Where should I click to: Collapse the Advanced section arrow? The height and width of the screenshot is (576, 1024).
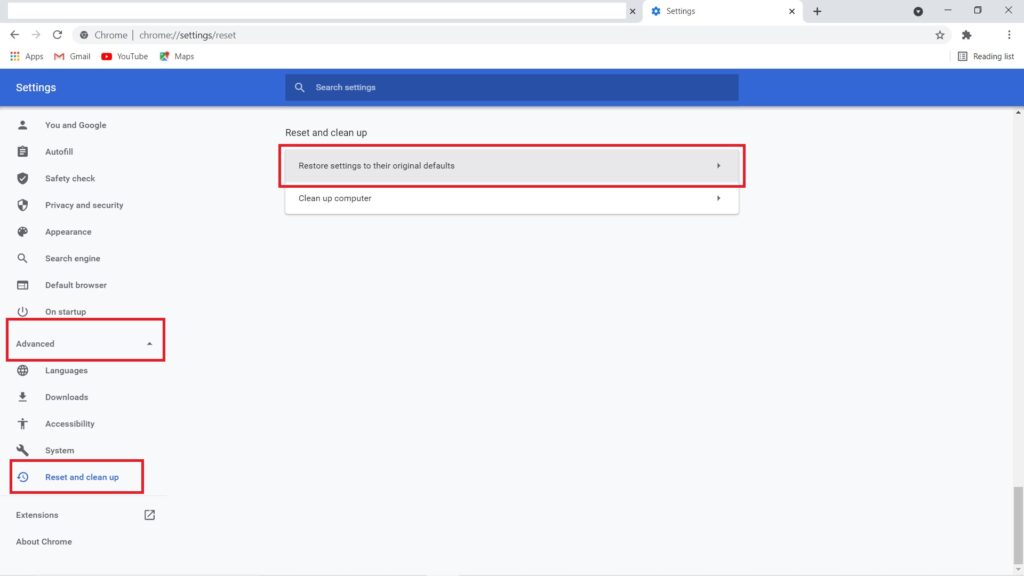(x=149, y=344)
